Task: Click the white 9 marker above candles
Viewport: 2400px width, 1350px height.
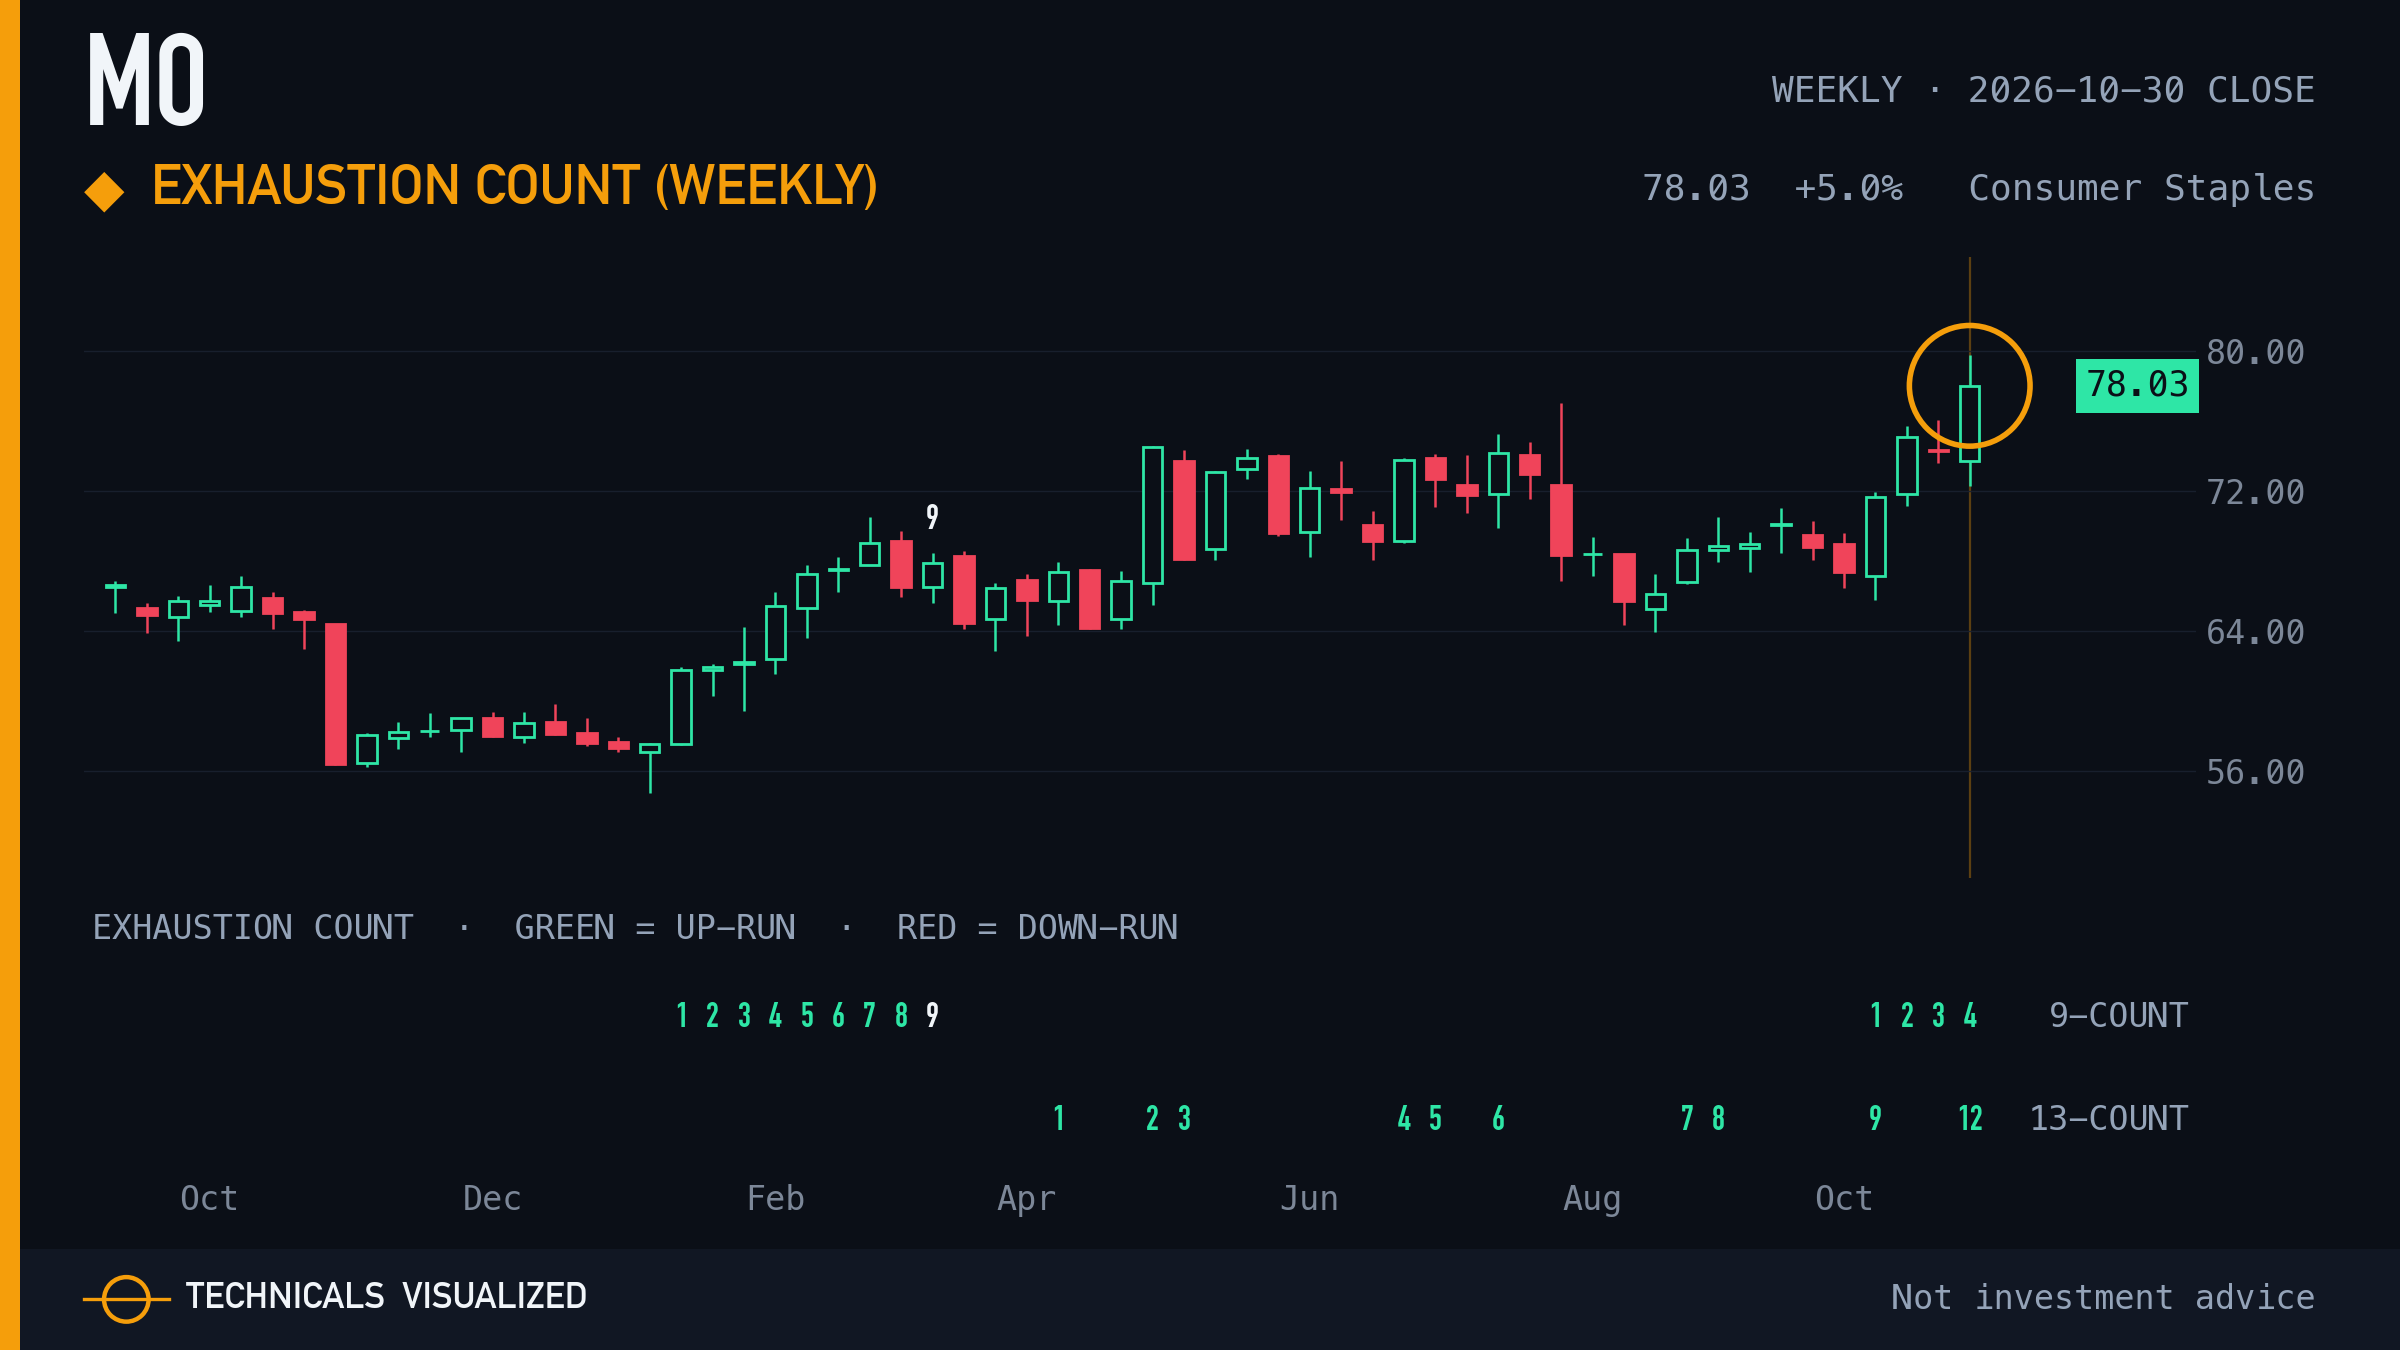Action: (932, 517)
